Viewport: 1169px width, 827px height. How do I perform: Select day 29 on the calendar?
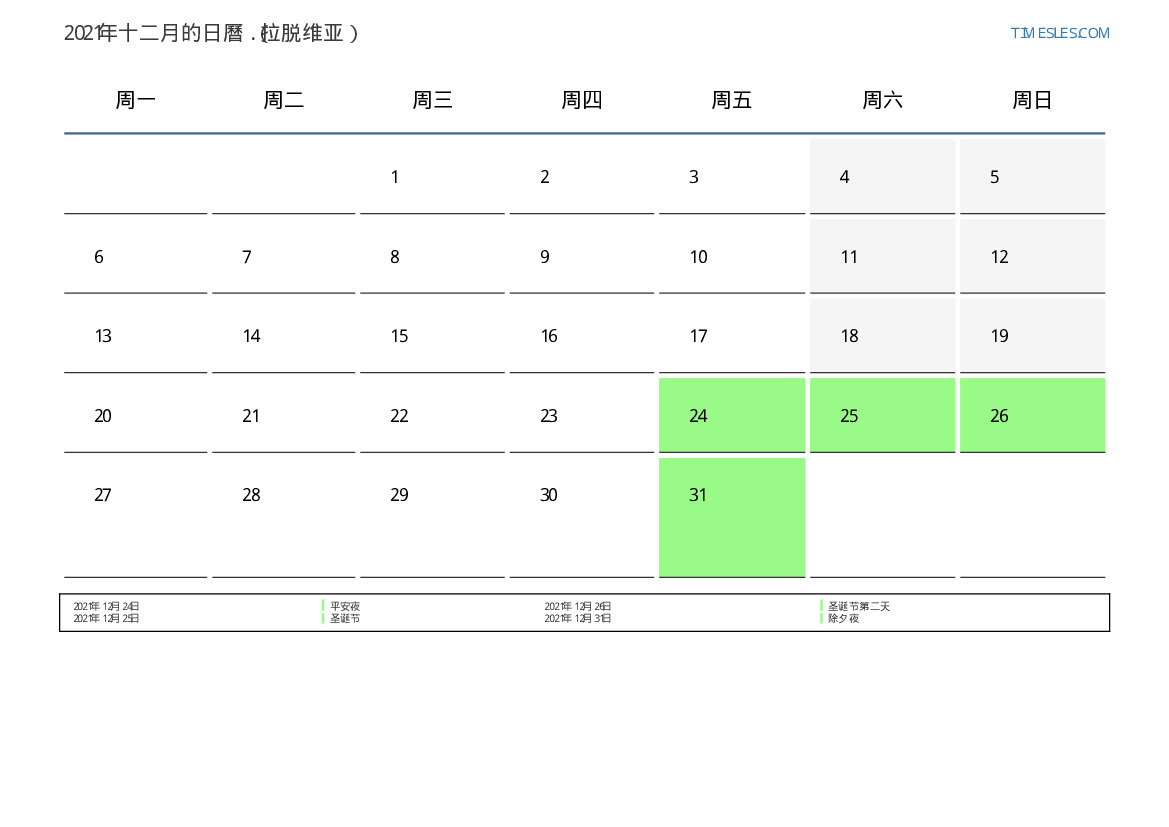click(x=432, y=518)
